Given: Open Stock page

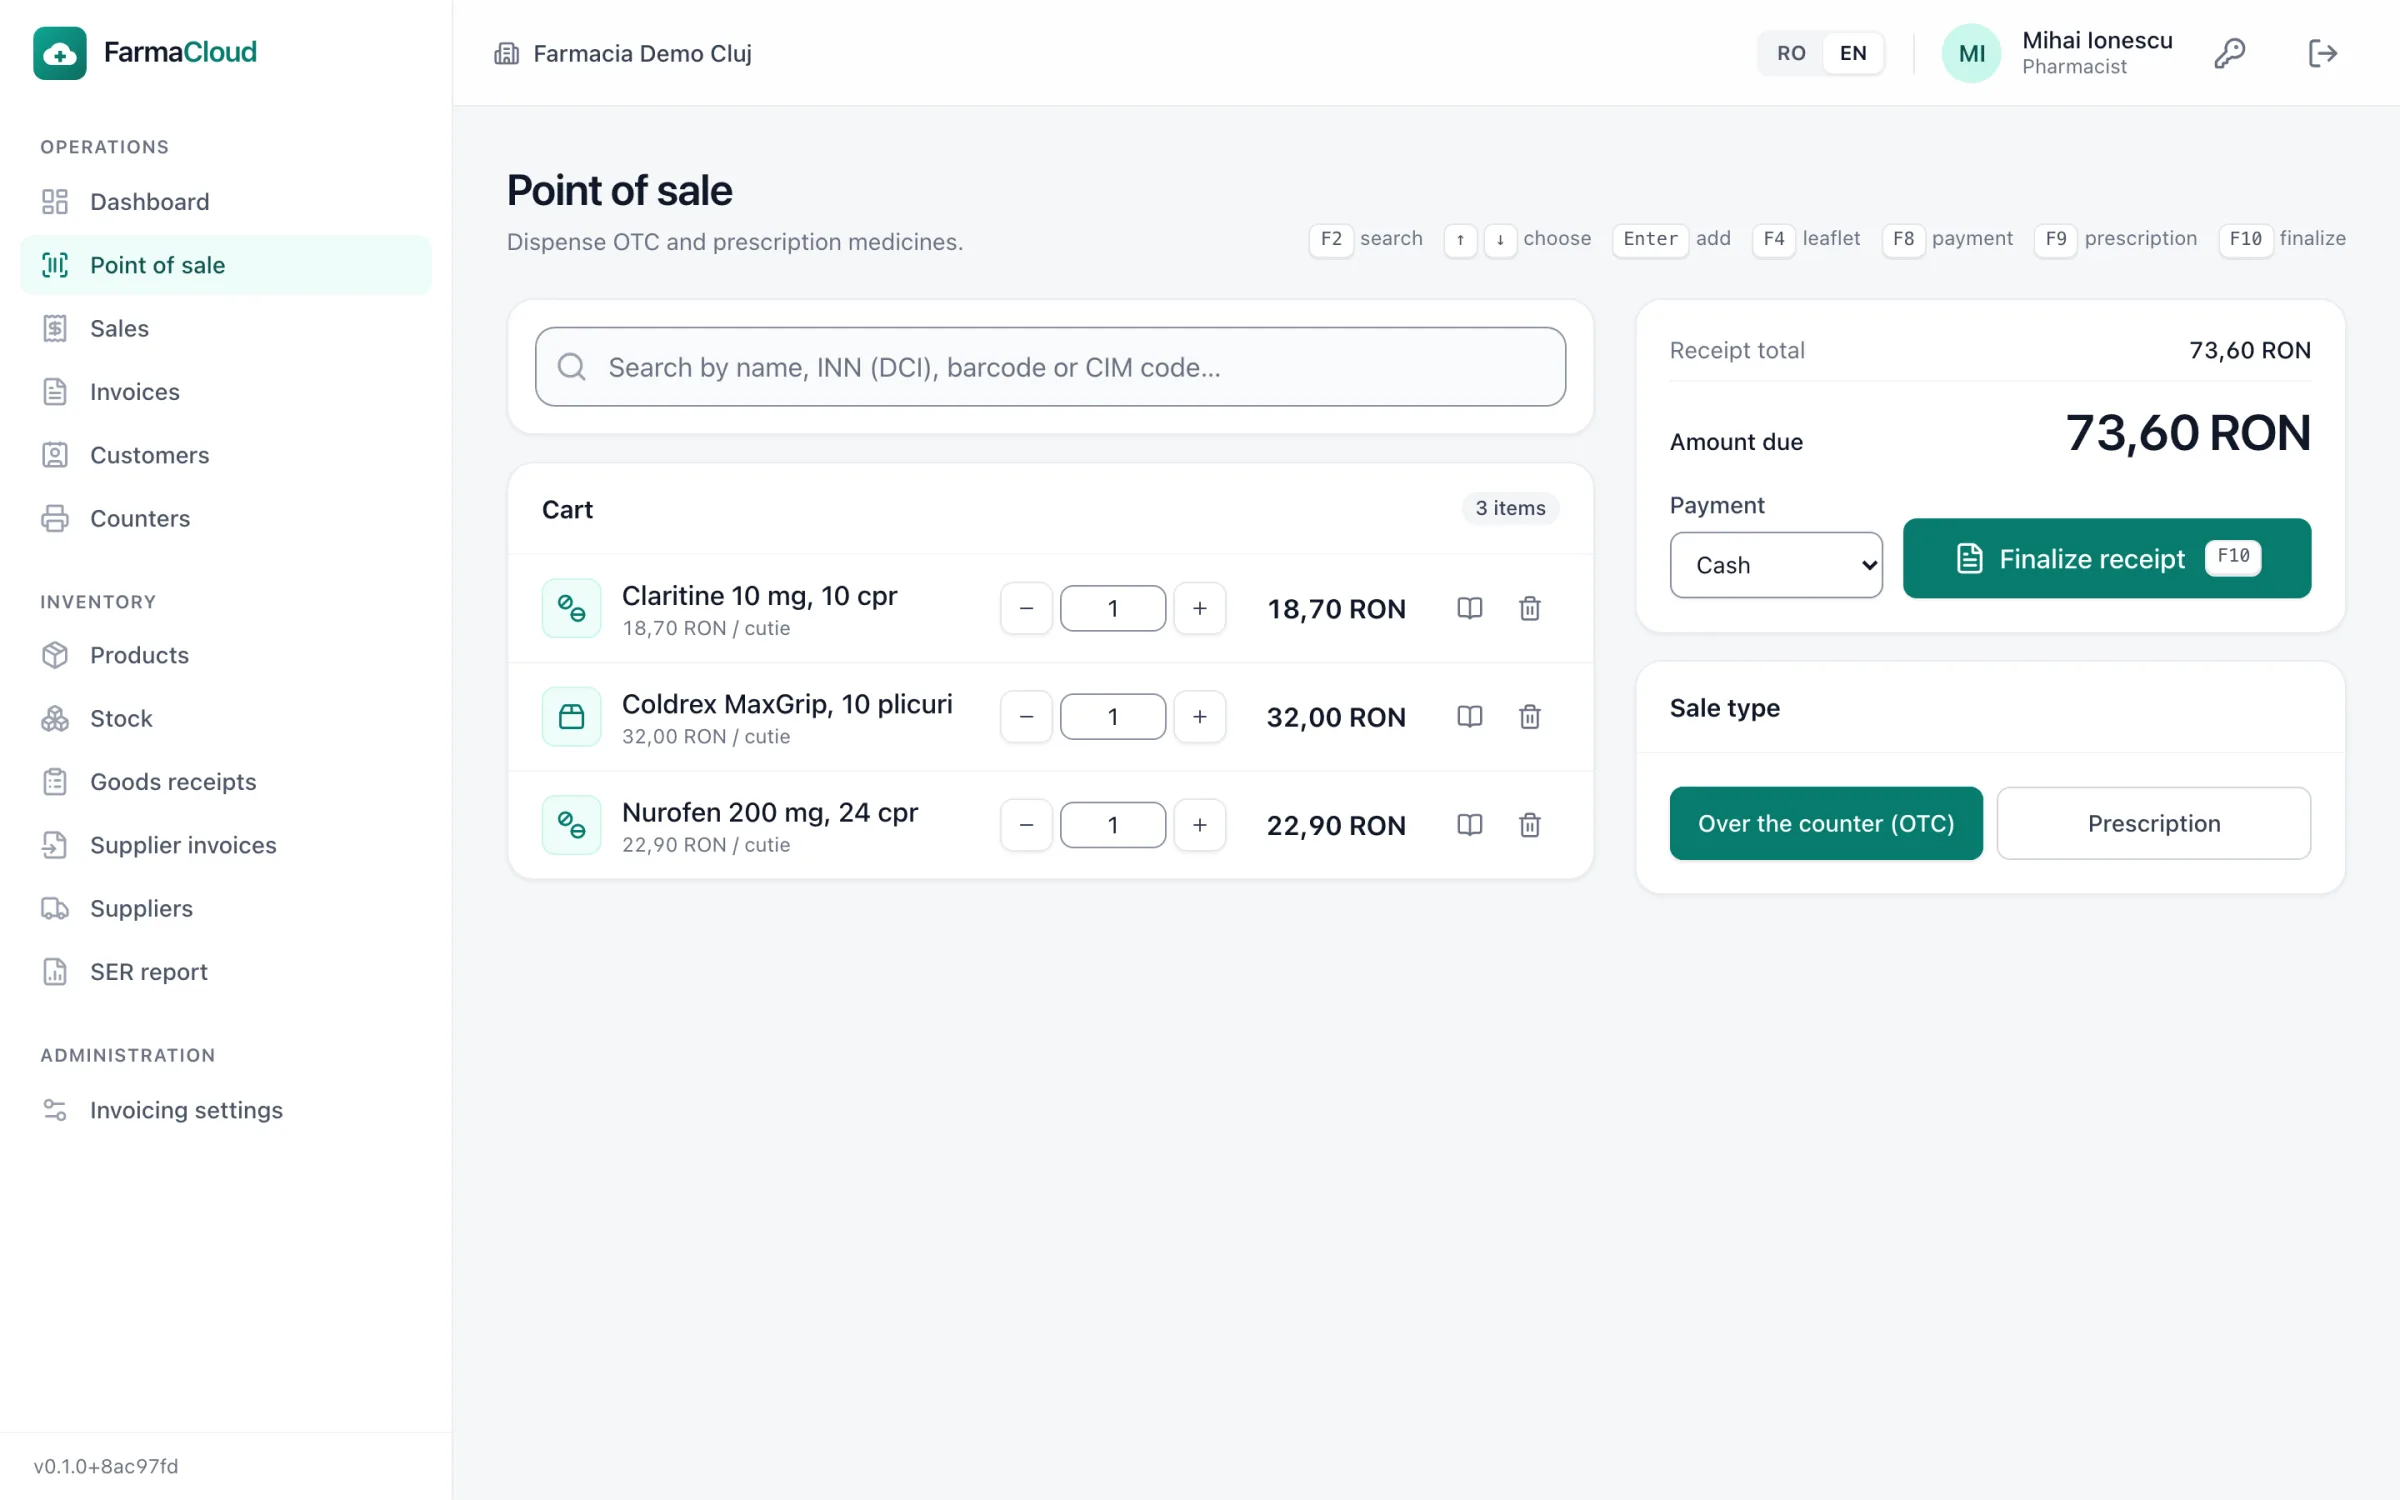Looking at the screenshot, I should 225,718.
